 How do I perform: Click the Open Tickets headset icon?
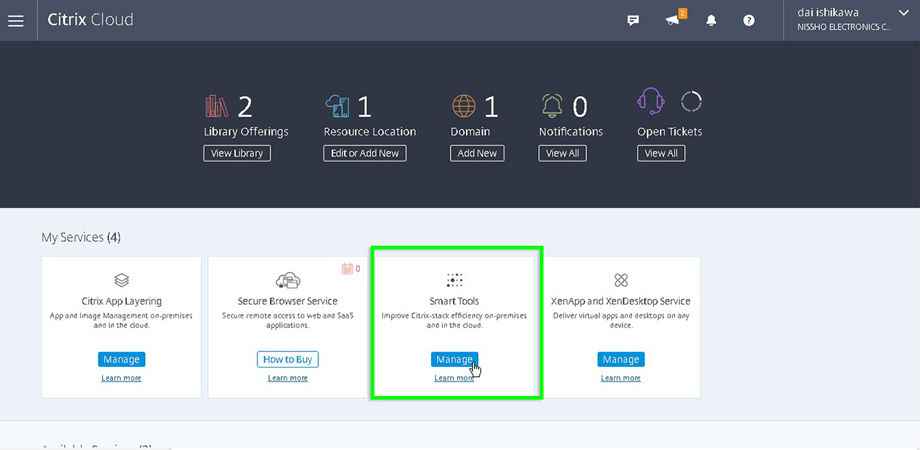651,102
